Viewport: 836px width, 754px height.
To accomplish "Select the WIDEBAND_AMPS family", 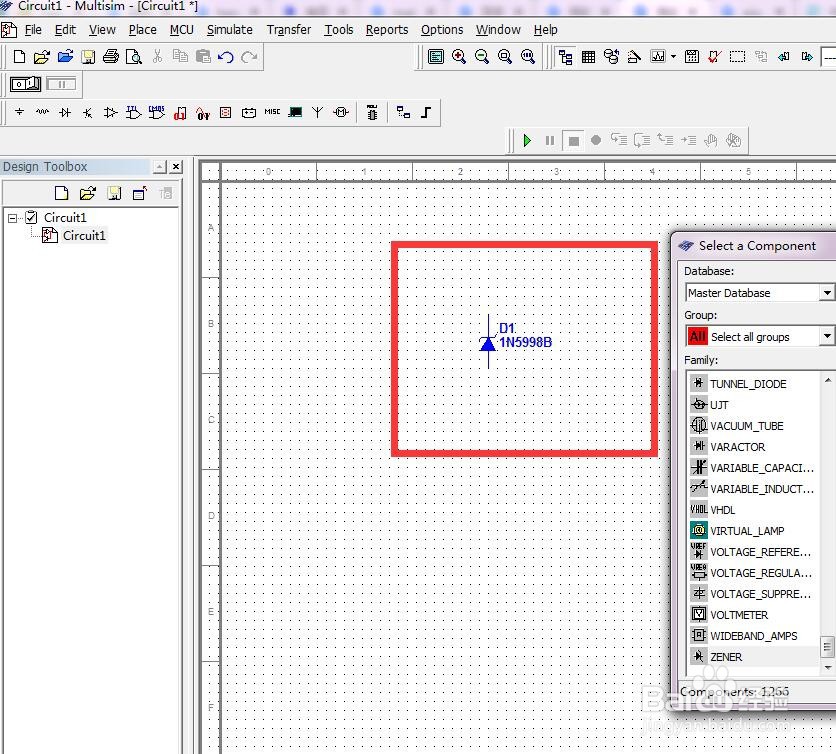I will coord(753,636).
